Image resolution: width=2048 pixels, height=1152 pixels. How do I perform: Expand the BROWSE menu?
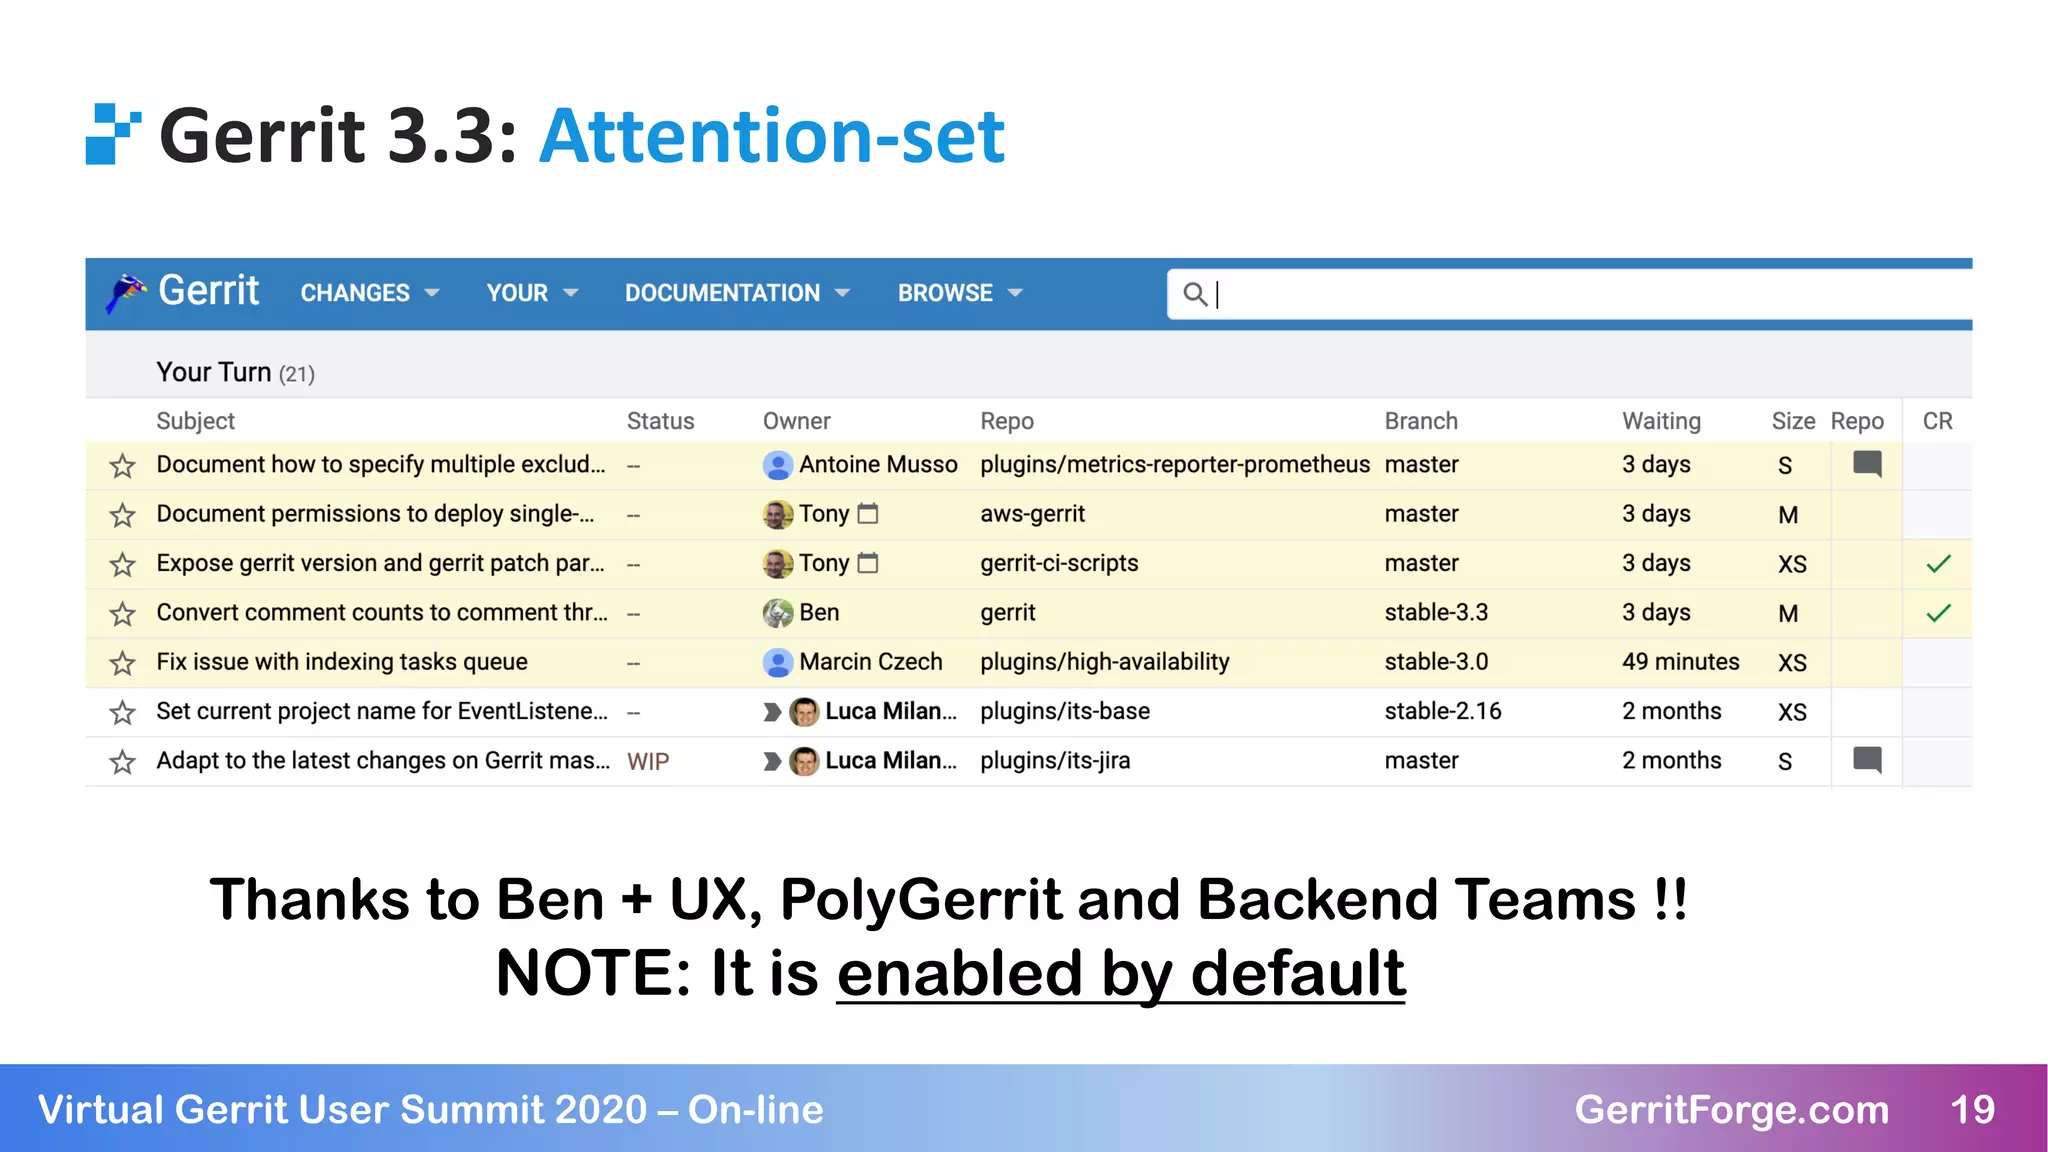tap(960, 293)
